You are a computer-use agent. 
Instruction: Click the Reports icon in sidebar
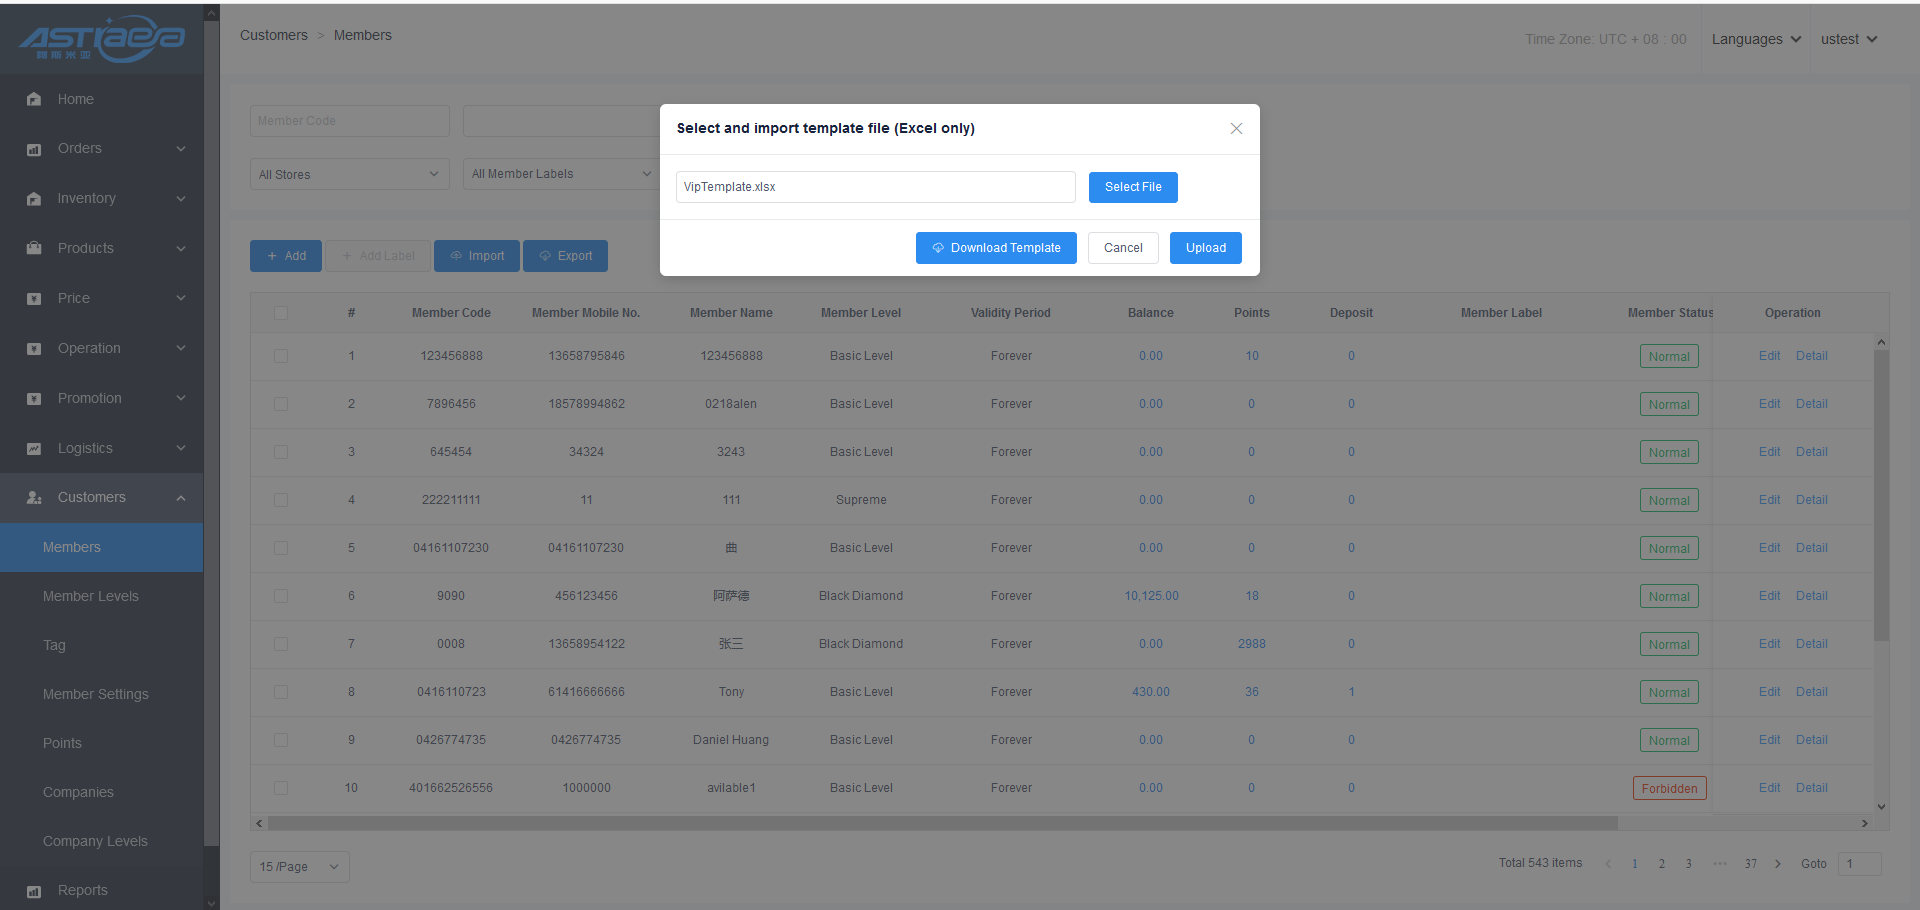(x=34, y=891)
